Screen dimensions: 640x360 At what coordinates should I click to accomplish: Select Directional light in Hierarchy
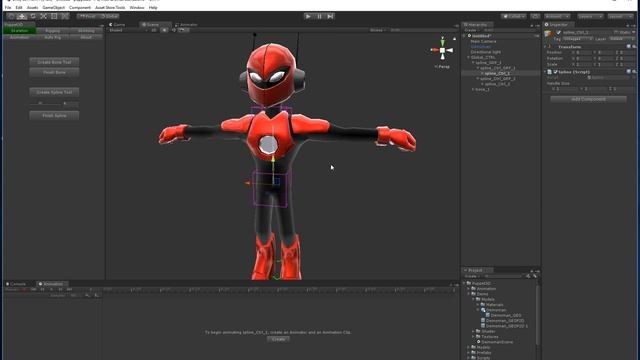click(x=486, y=52)
